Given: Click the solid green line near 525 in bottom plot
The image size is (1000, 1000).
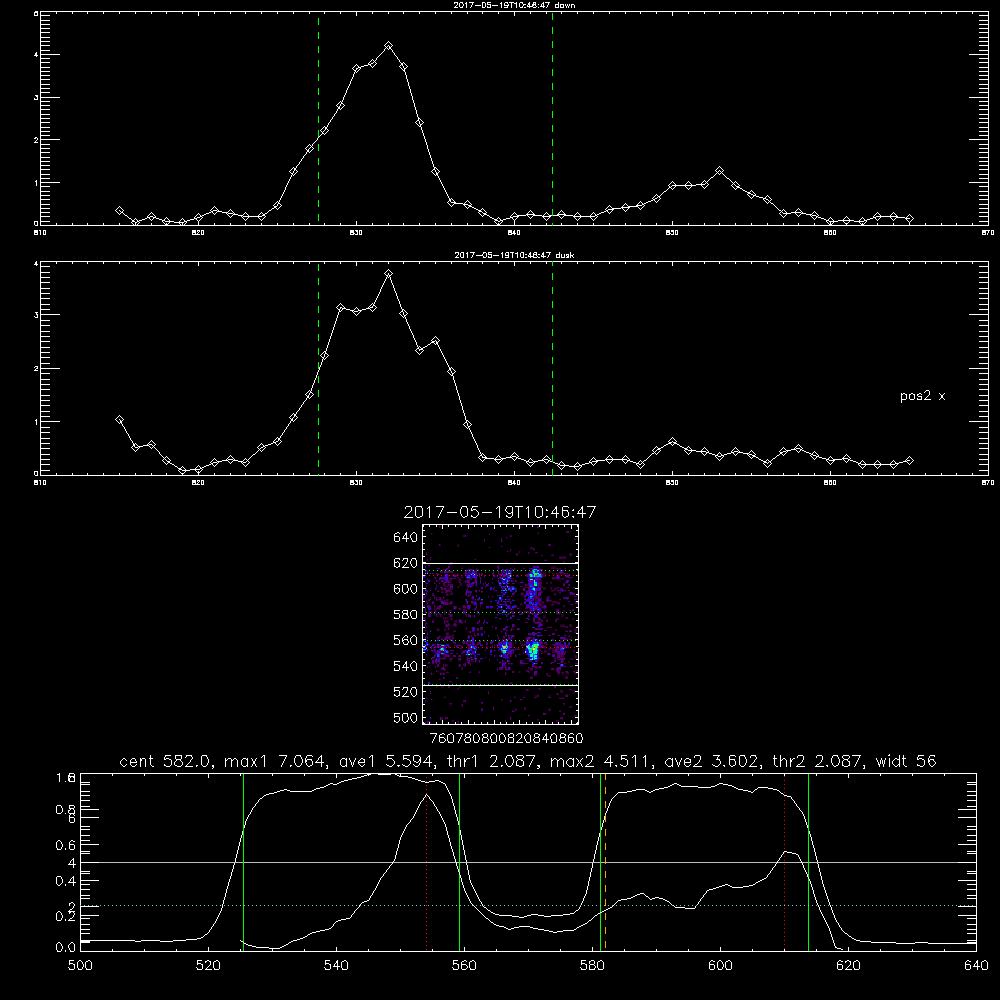Looking at the screenshot, I should tap(243, 862).
